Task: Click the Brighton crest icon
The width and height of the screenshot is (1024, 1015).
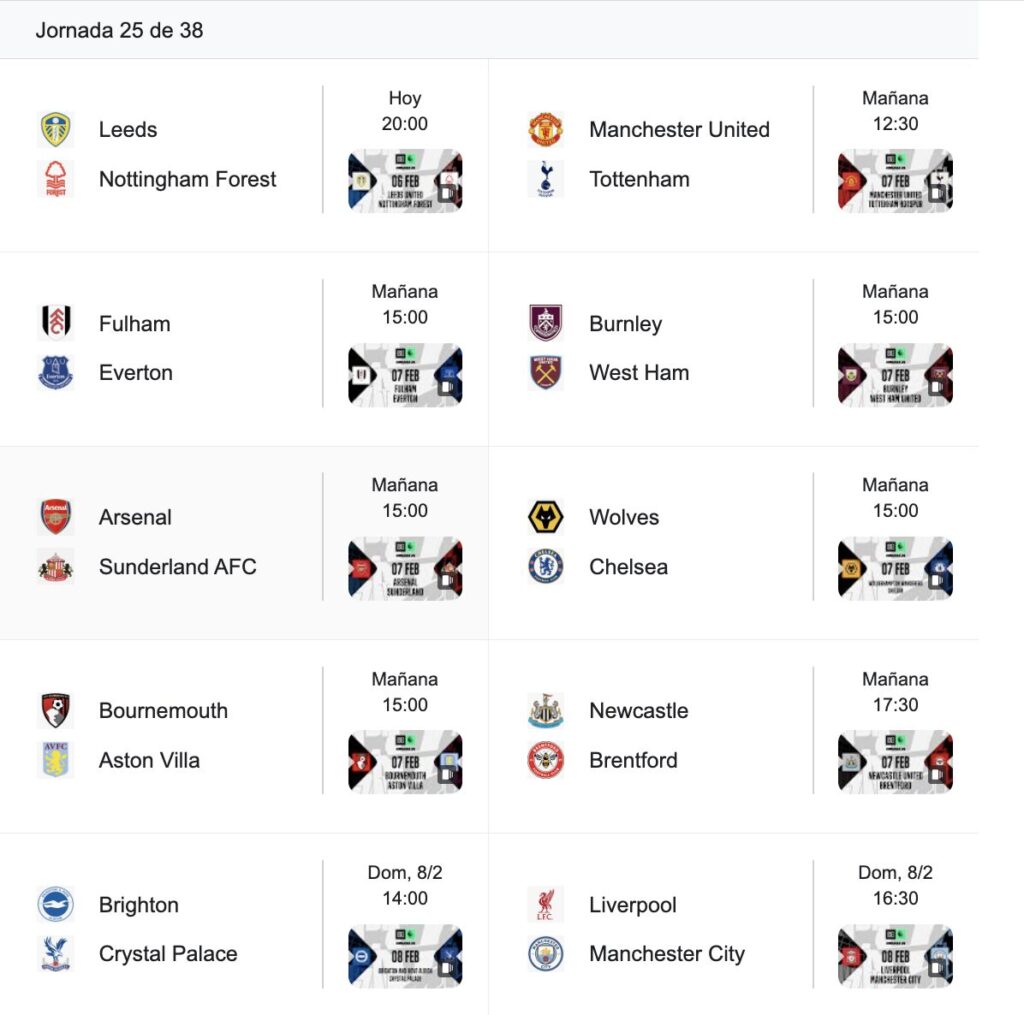Action: tap(55, 905)
